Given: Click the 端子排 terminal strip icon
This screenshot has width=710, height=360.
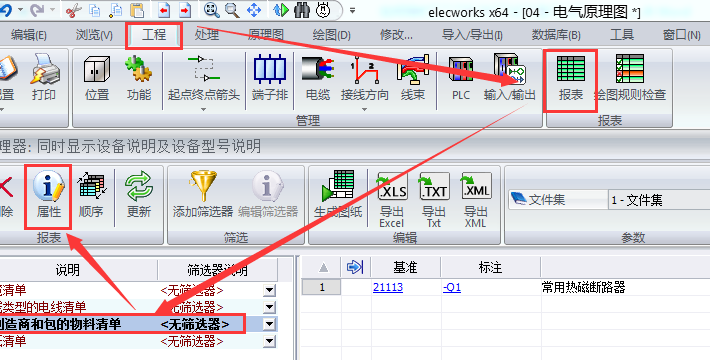Looking at the screenshot, I should click(x=270, y=78).
